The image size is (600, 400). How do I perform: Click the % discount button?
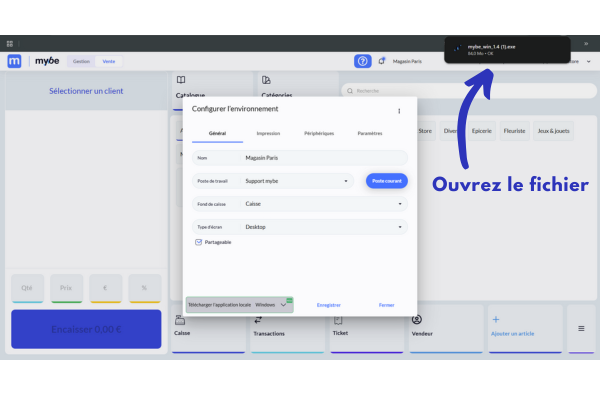145,288
